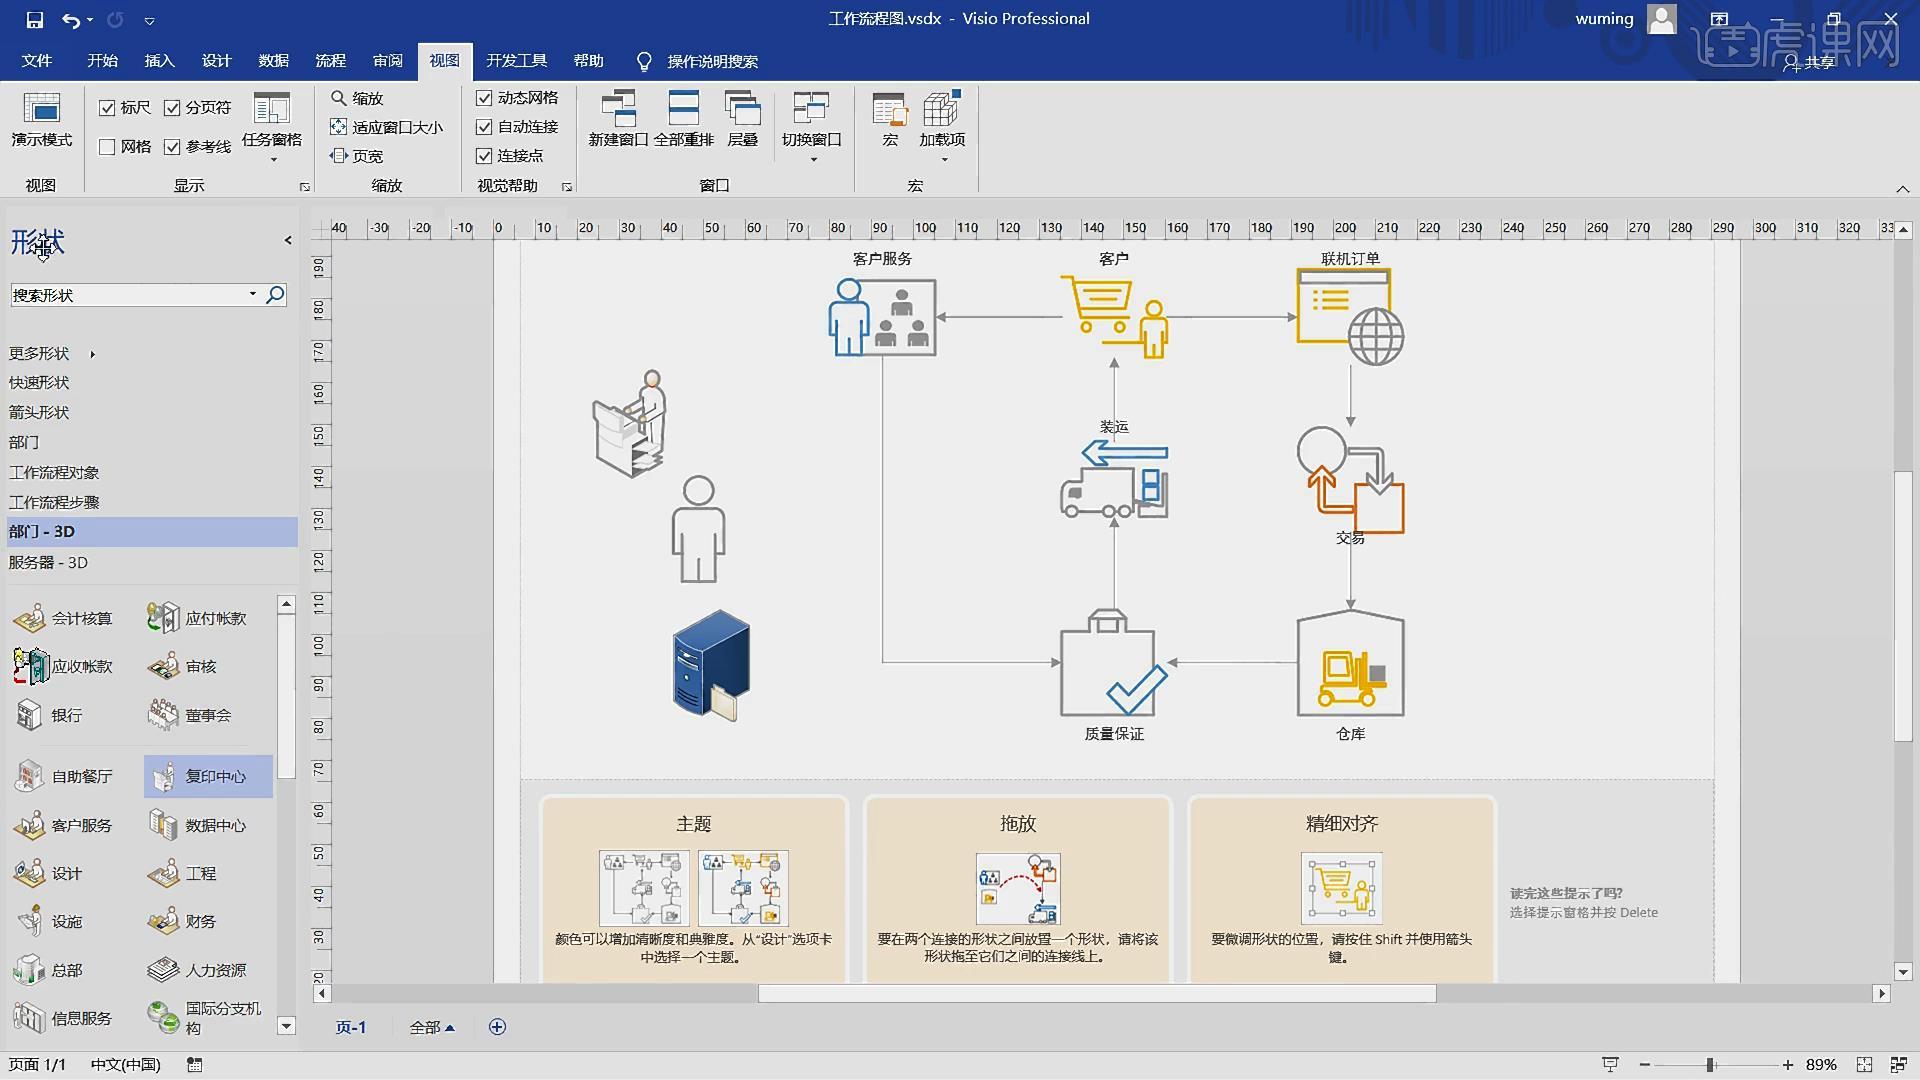Open the File (文件) tab
This screenshot has width=1920, height=1080.
click(x=37, y=61)
